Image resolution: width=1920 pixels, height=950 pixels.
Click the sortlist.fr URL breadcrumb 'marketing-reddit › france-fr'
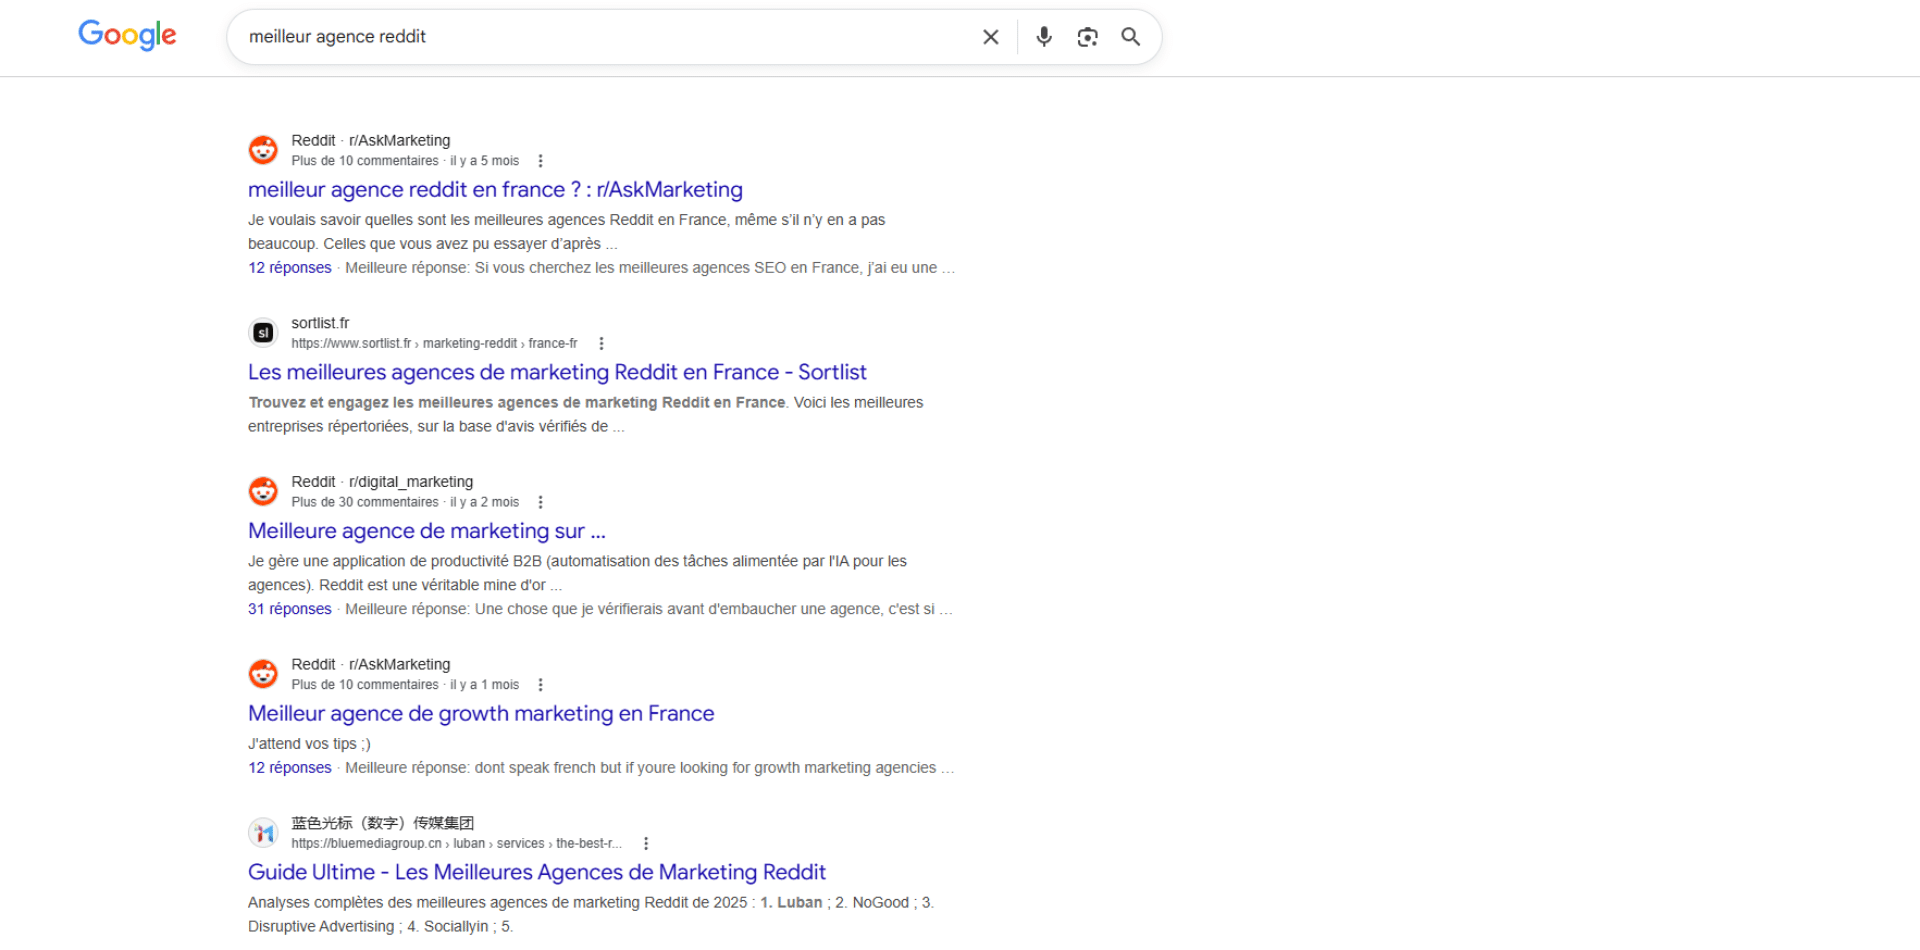point(500,344)
